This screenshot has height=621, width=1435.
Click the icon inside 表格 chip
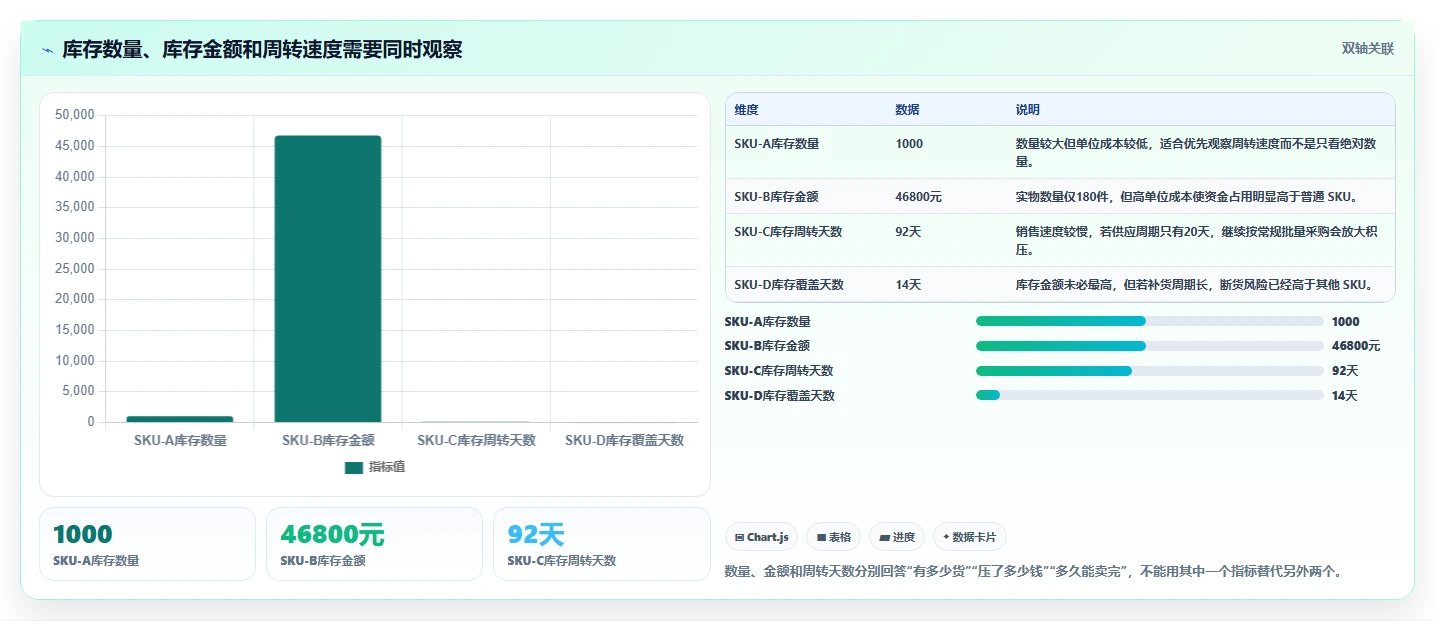coord(821,538)
